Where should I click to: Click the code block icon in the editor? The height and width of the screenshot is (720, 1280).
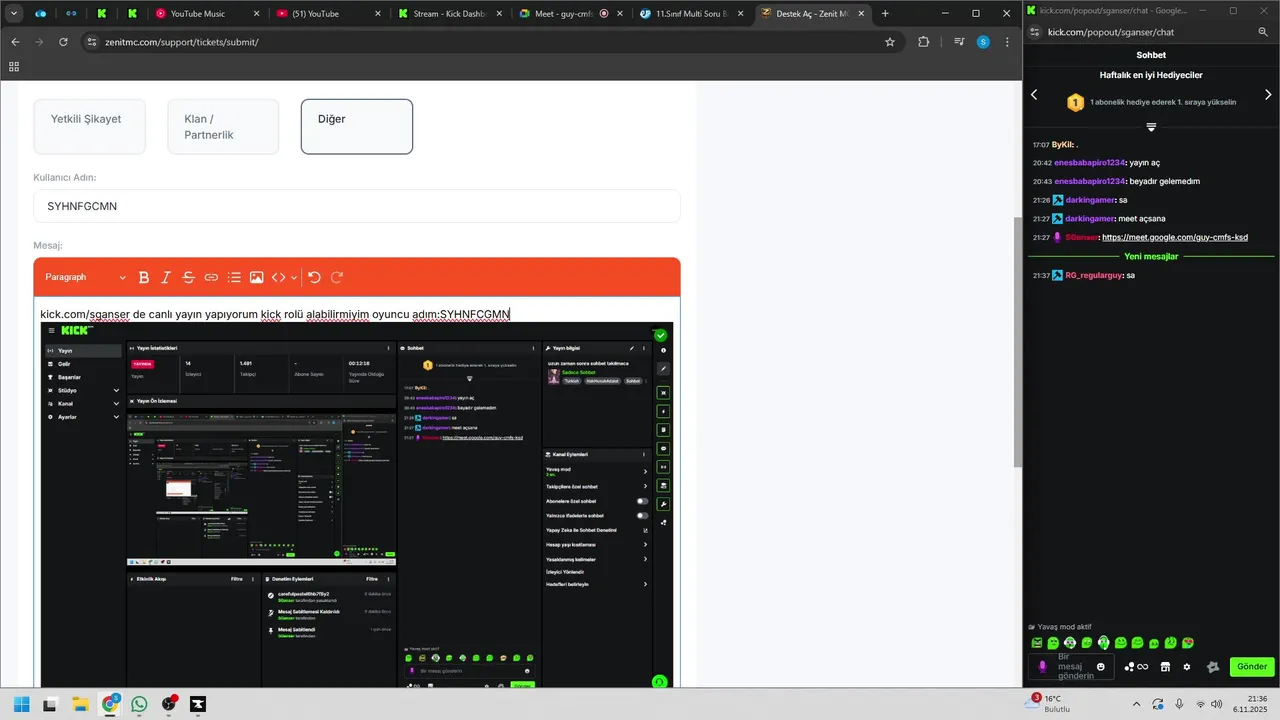279,277
